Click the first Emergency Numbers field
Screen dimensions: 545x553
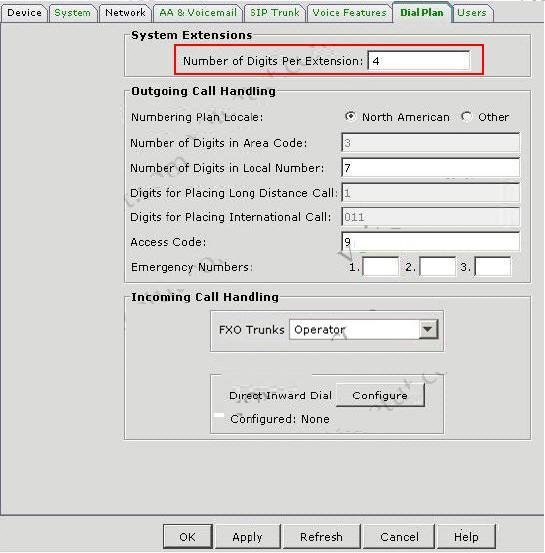[380, 266]
